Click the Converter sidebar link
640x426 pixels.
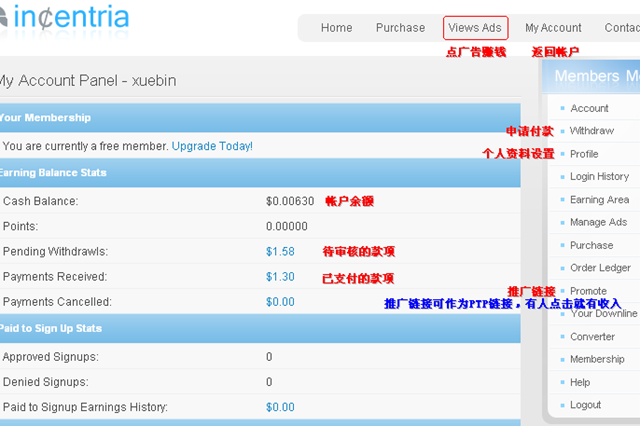click(592, 337)
